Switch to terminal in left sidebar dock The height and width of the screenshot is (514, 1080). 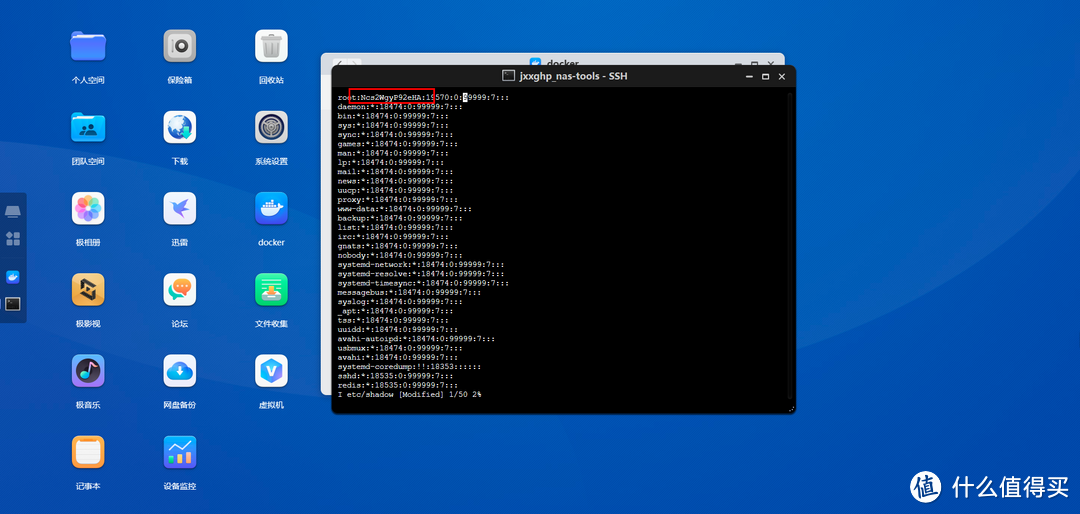(13, 303)
